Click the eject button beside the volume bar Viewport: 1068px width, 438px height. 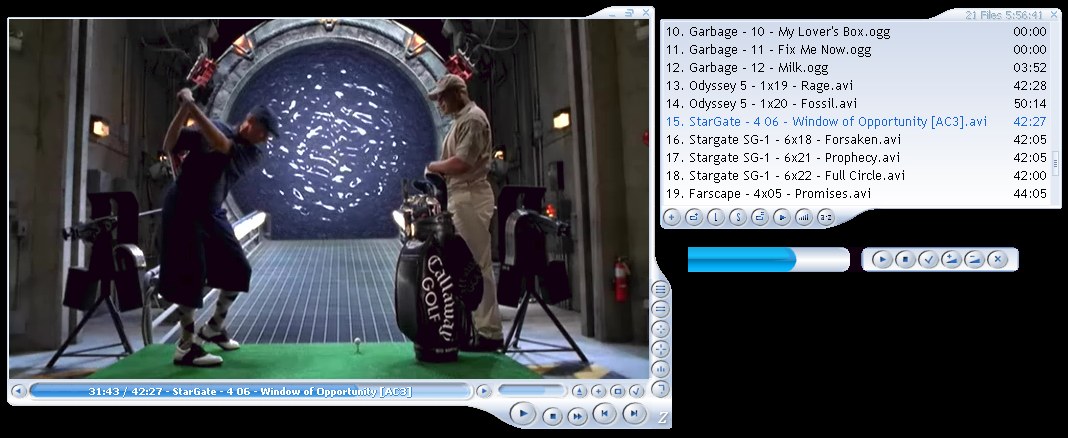579,391
